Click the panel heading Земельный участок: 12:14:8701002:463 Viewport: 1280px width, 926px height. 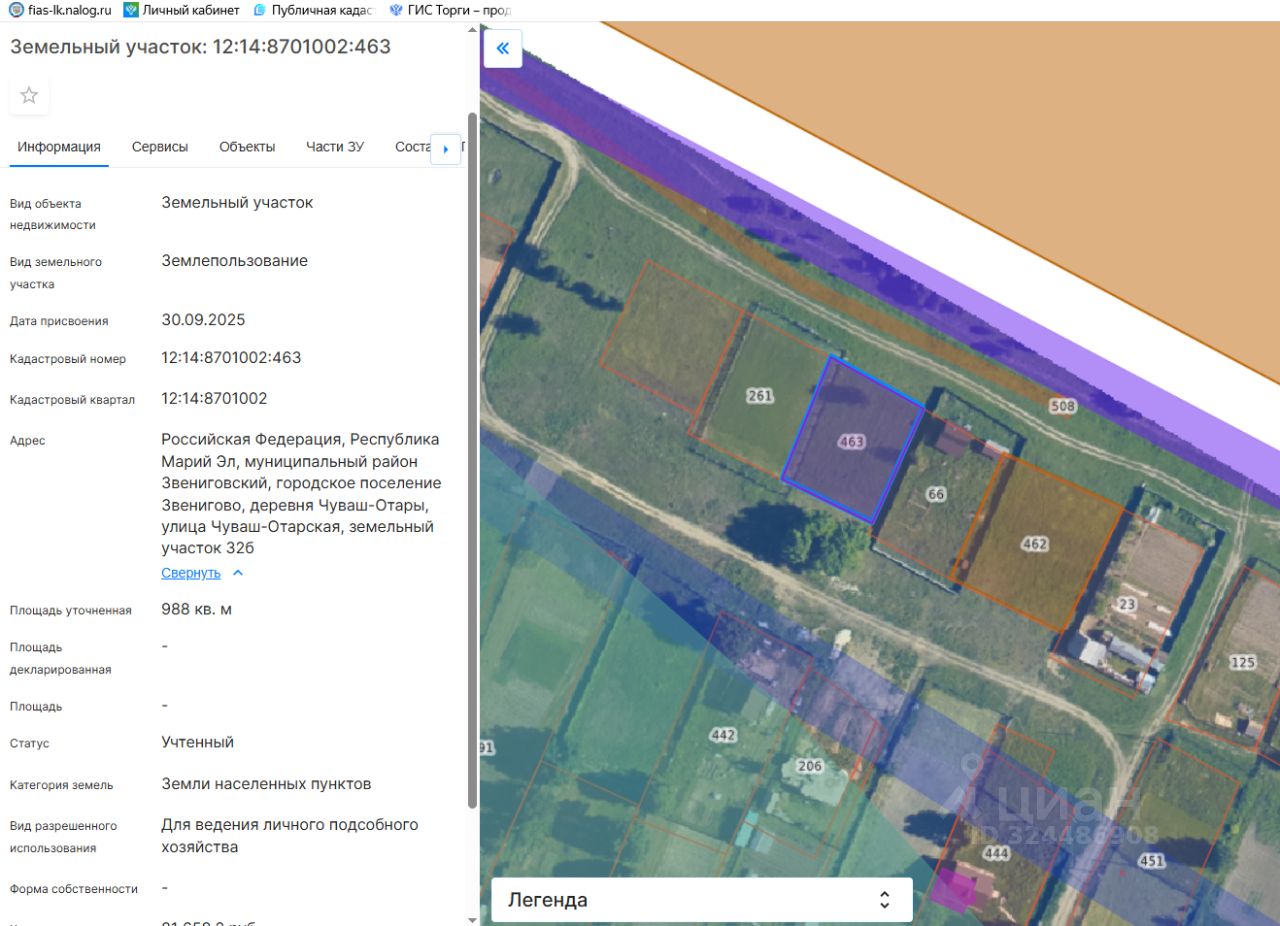[x=200, y=47]
